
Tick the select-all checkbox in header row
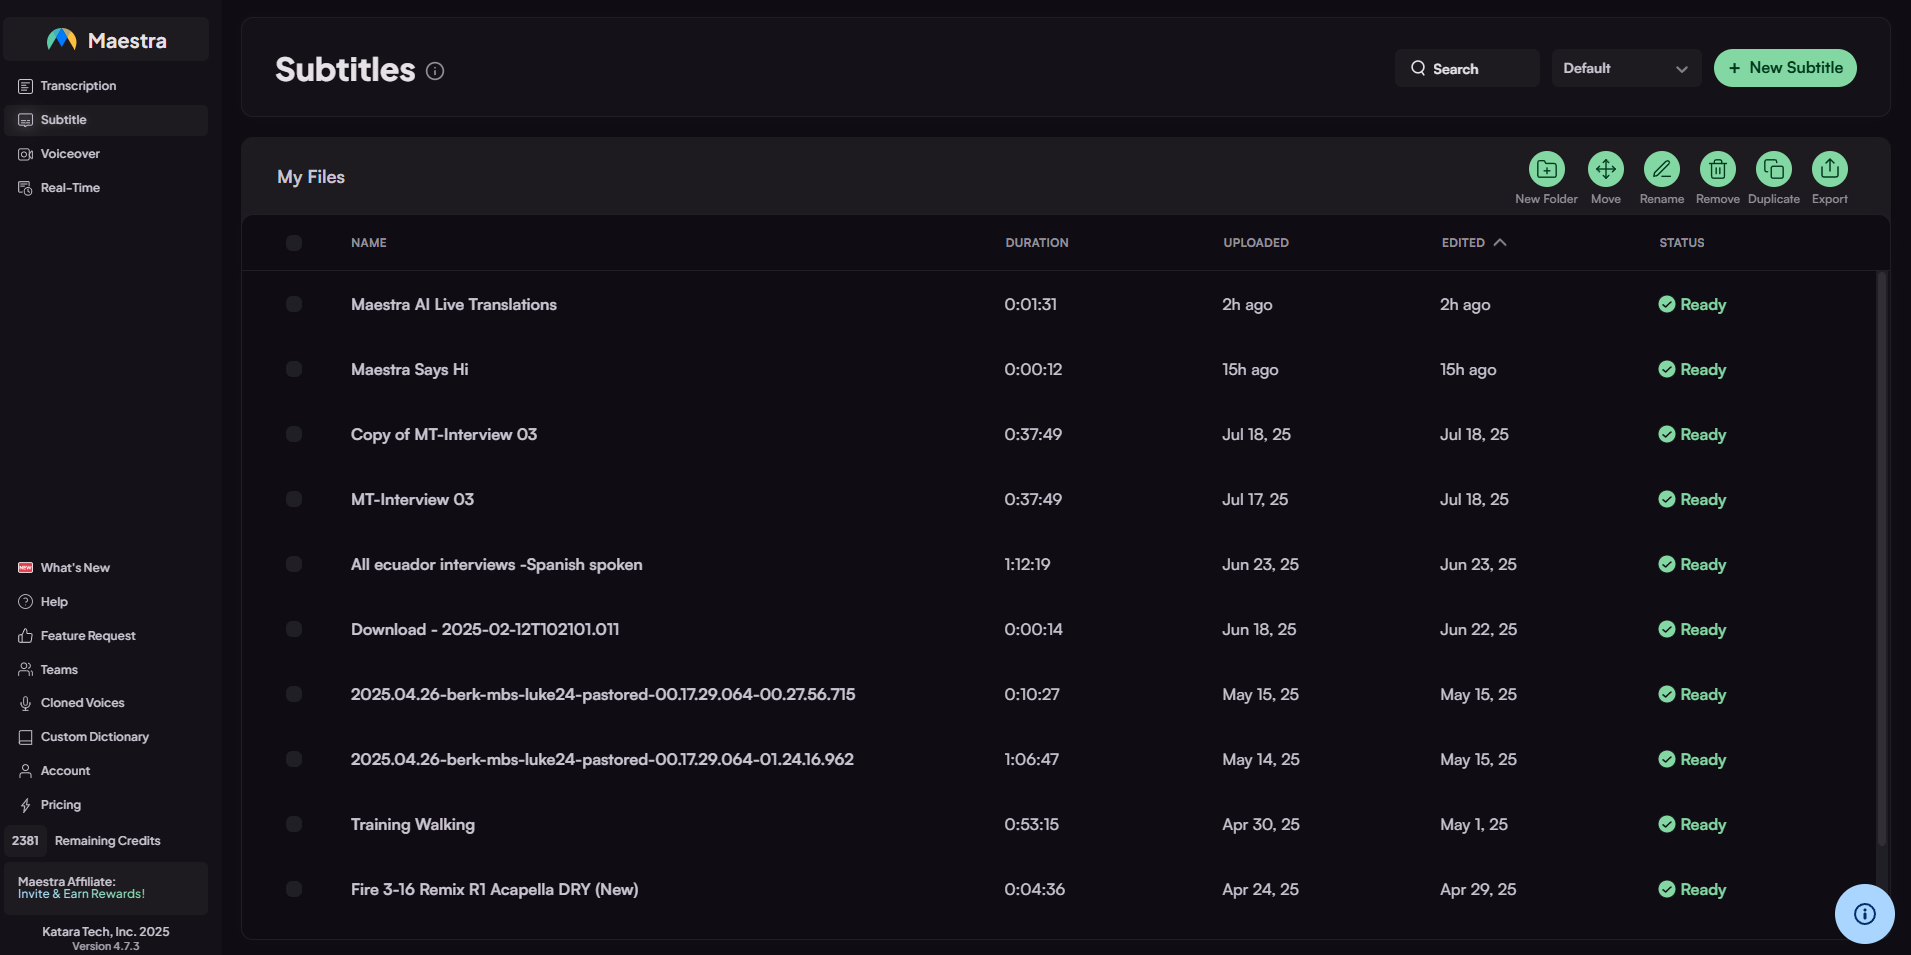294,243
